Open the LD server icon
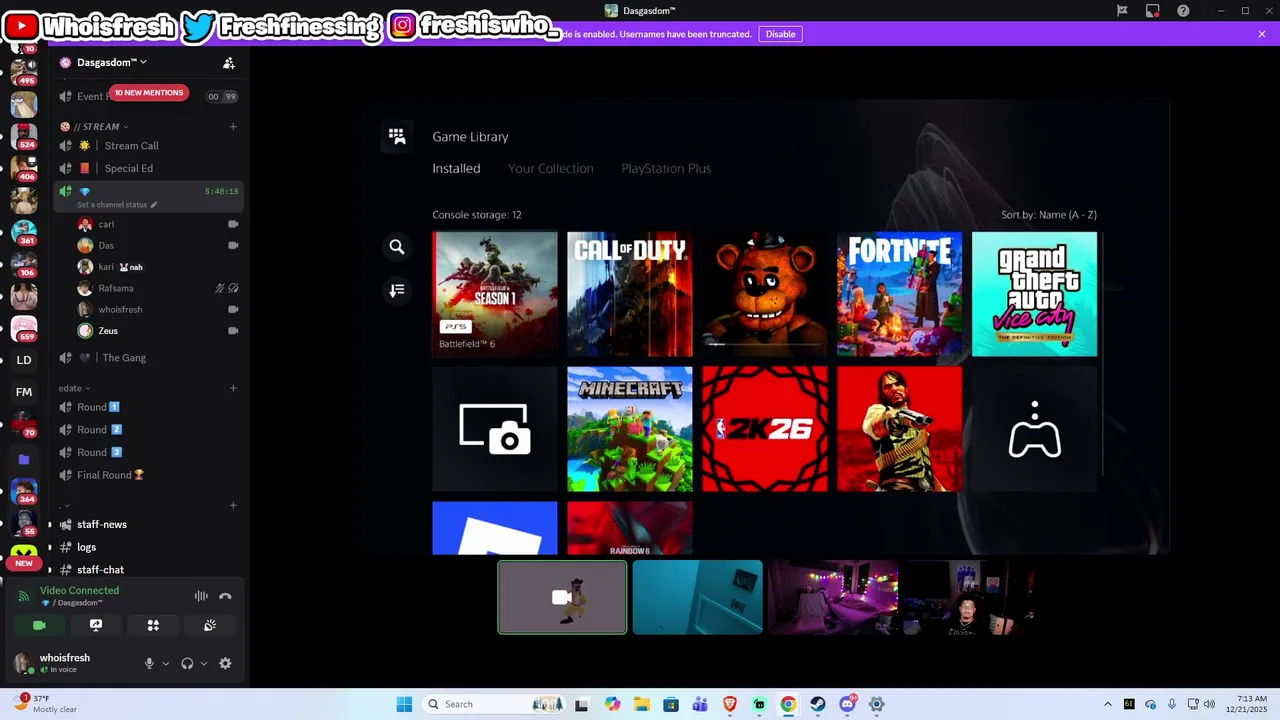Image resolution: width=1280 pixels, height=720 pixels. click(x=24, y=360)
